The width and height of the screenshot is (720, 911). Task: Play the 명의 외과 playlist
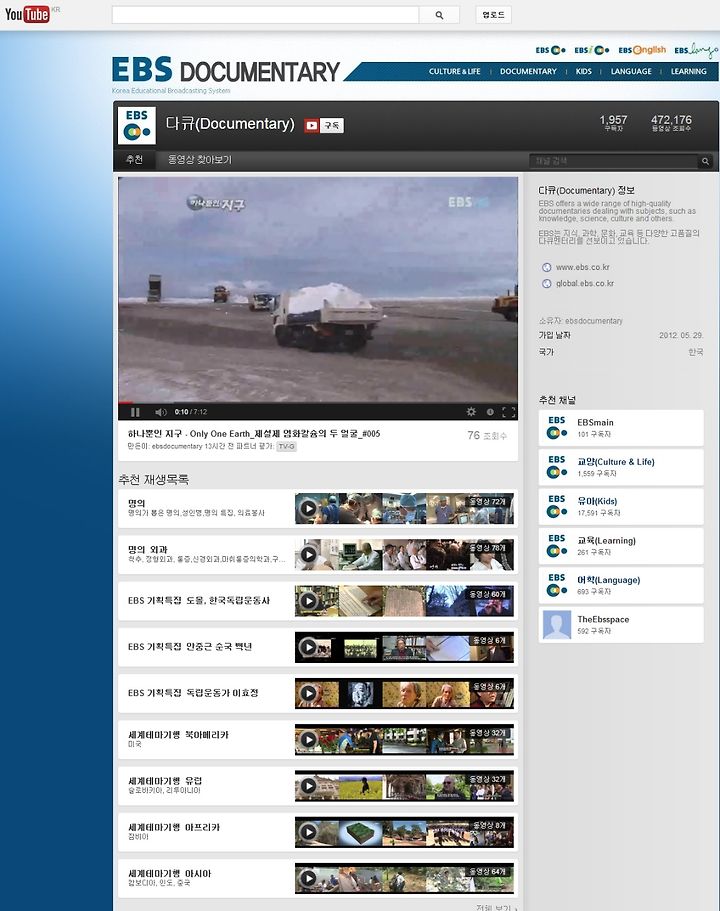[308, 555]
